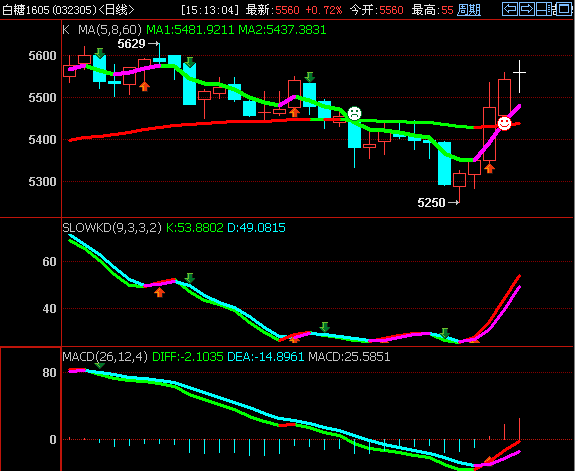The width and height of the screenshot is (575, 471).
Task: Open the split-panel layout icon
Action: (x=544, y=9)
